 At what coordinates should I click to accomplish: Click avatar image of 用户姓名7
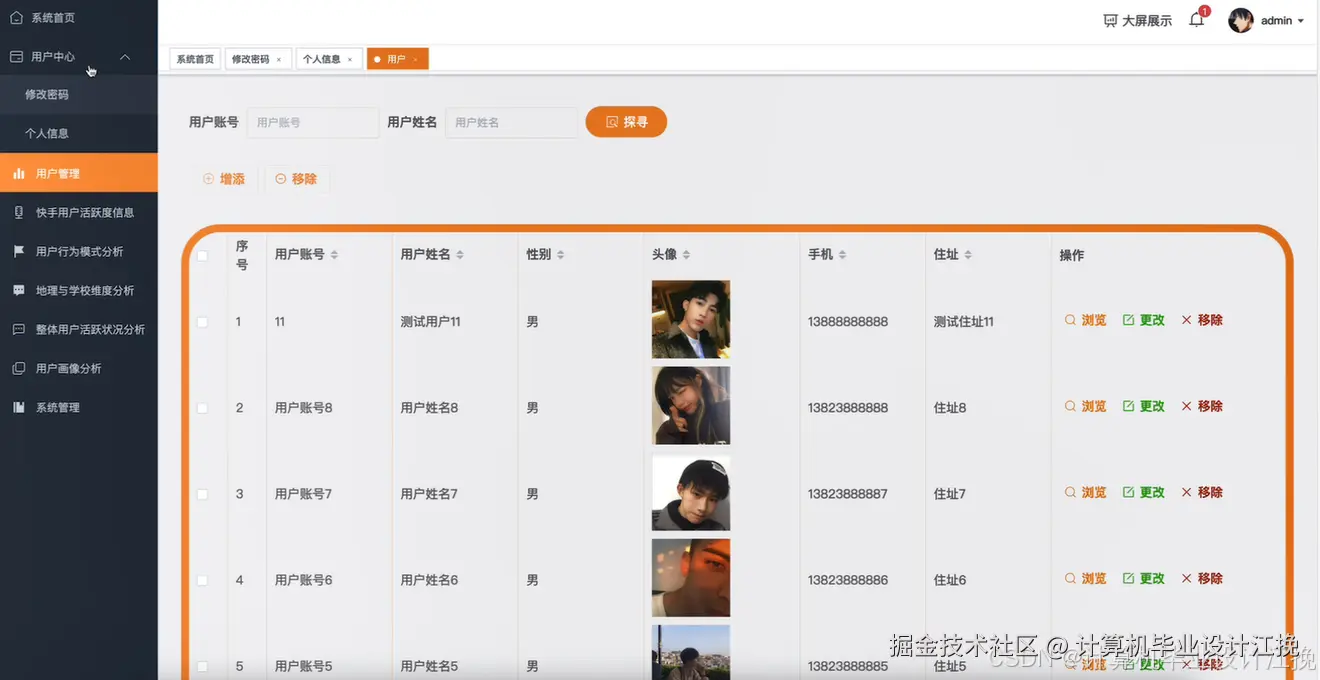[691, 493]
